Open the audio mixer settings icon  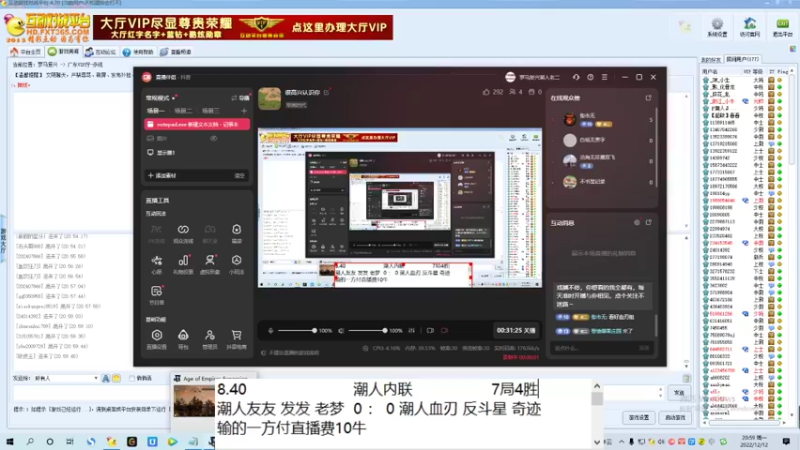tap(411, 331)
